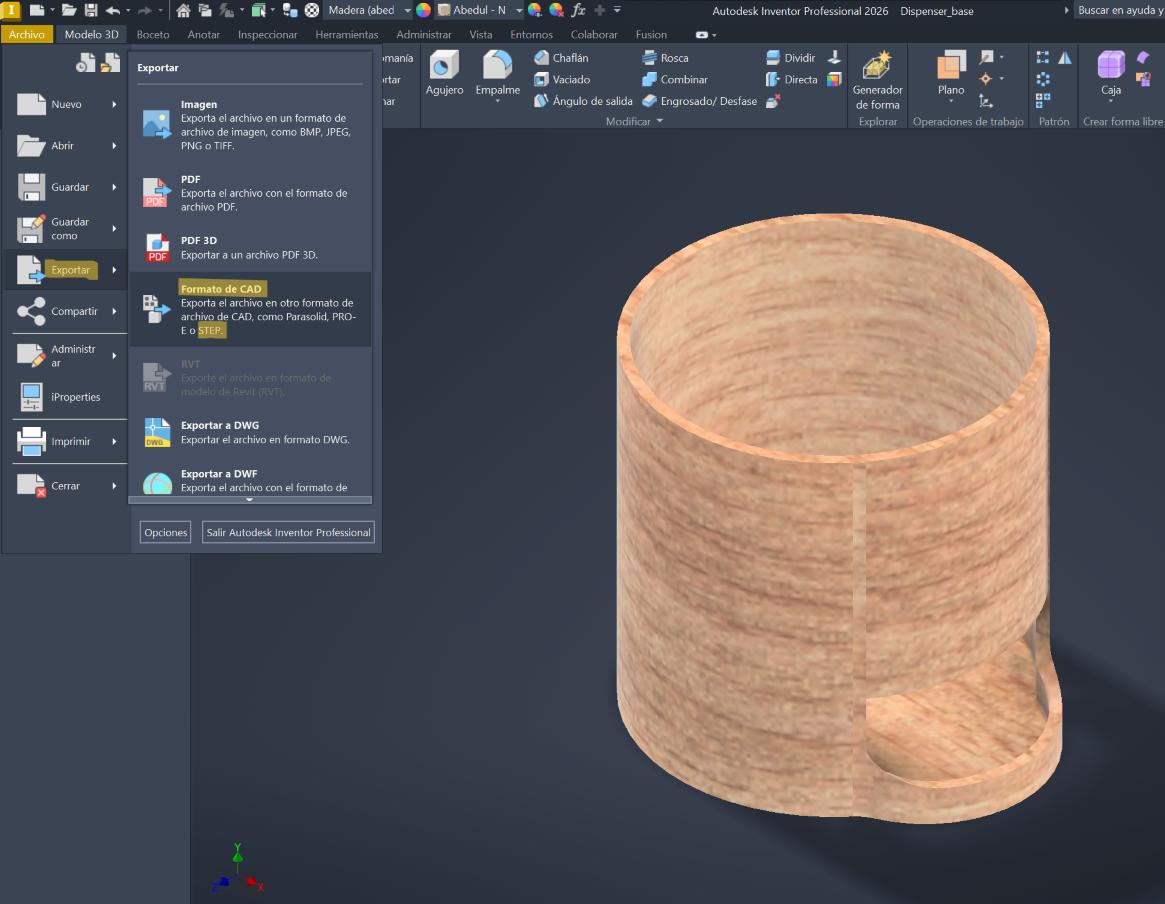Click Salir Autodesk Inventor Professional button

[288, 532]
